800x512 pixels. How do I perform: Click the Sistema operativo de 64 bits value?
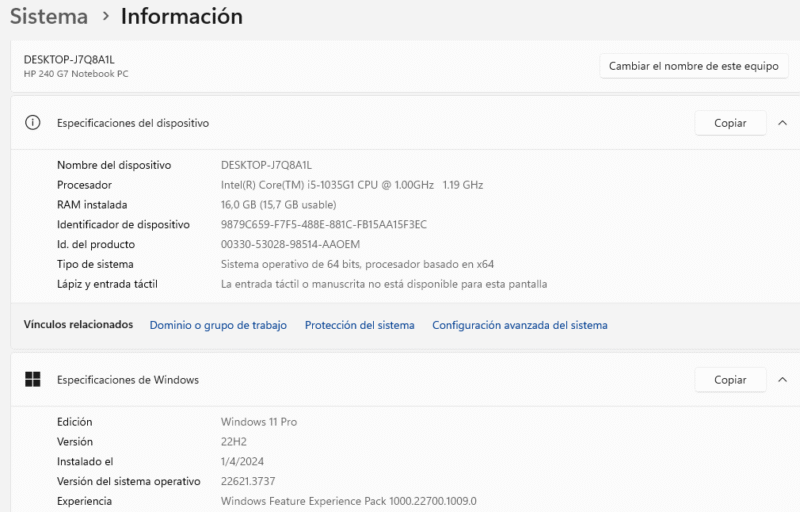pos(357,264)
